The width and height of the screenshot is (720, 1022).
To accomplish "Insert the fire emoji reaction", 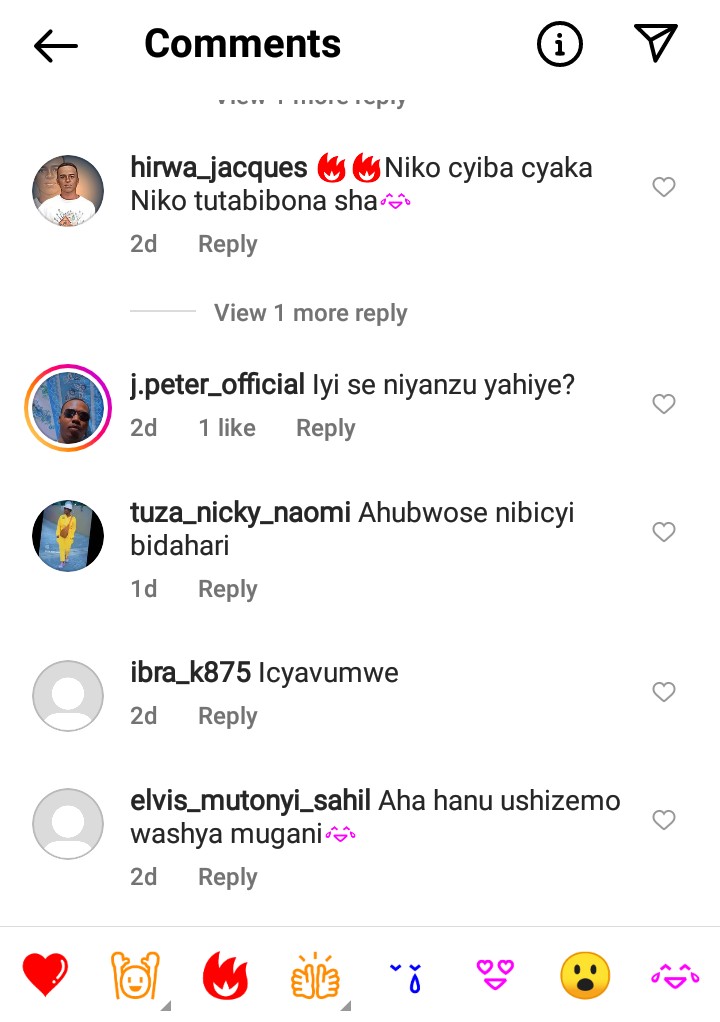I will 225,976.
